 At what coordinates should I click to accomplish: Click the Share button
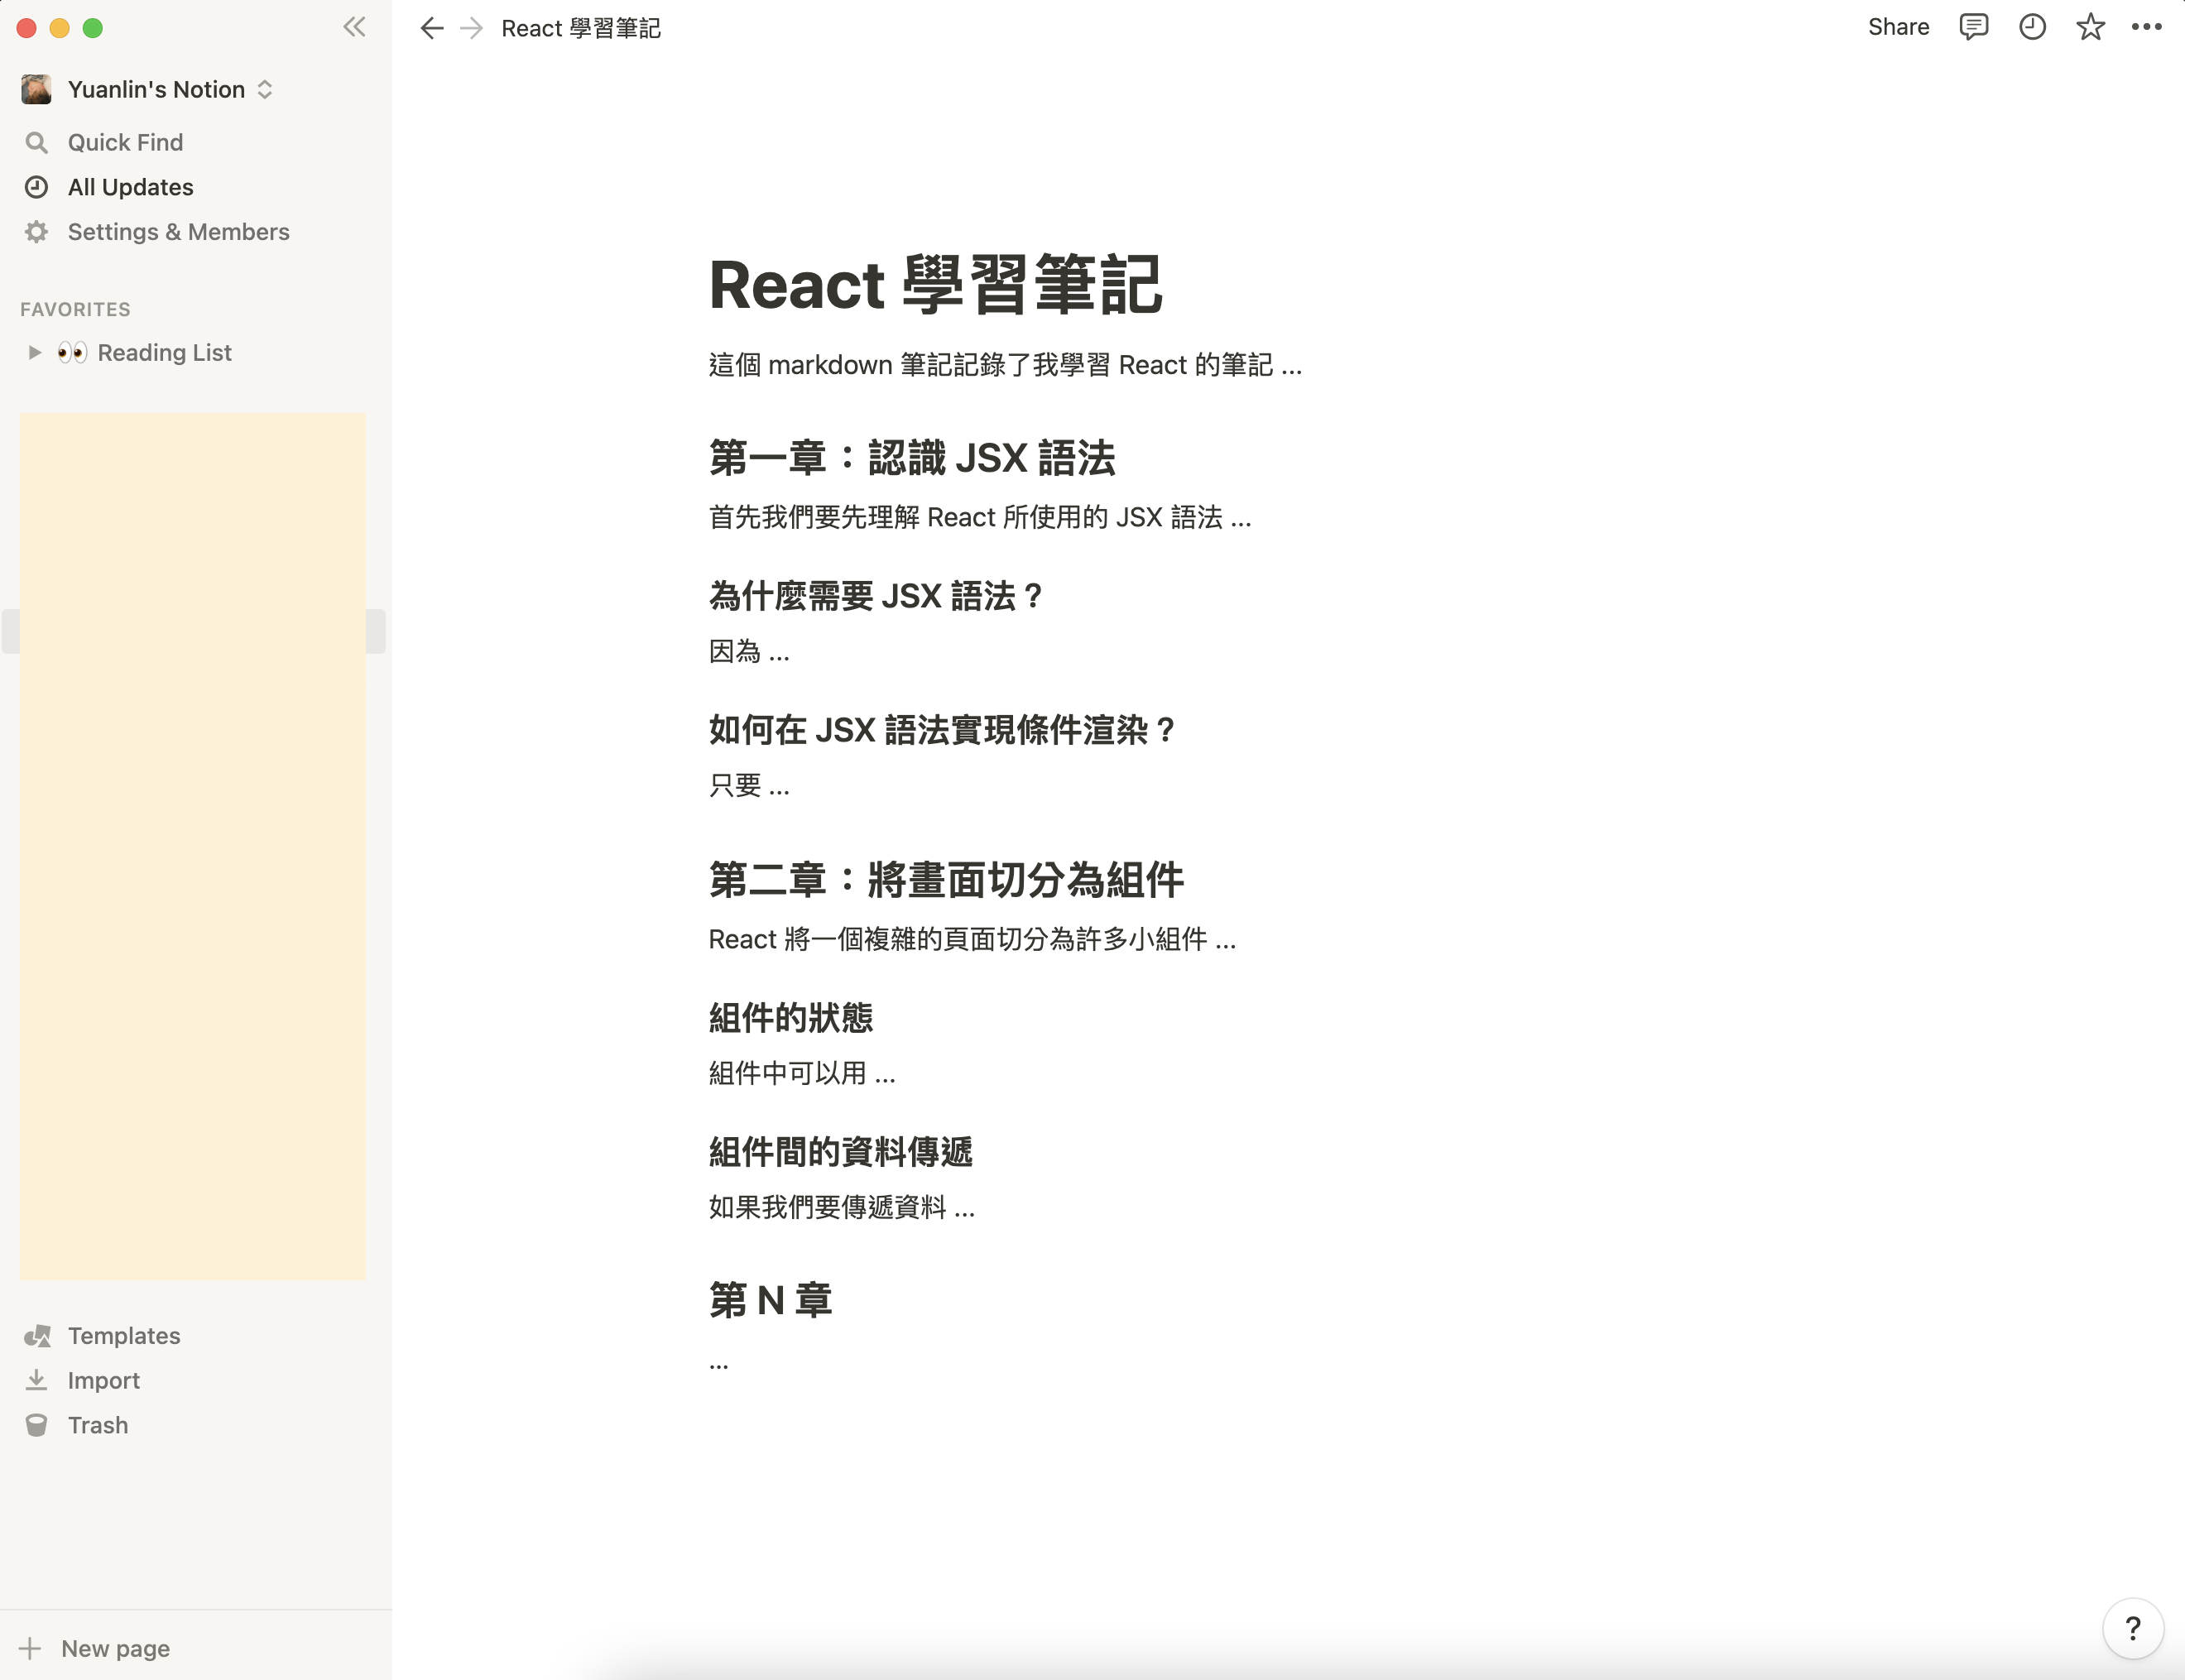pyautogui.click(x=1898, y=27)
